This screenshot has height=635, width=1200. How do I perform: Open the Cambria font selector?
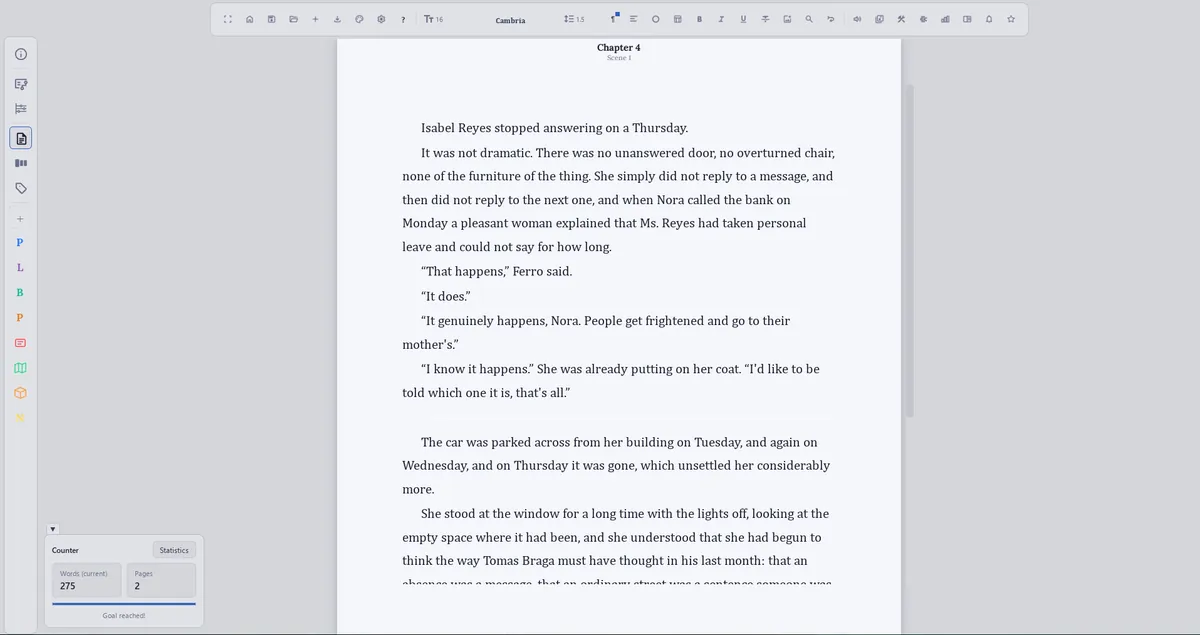coord(510,20)
